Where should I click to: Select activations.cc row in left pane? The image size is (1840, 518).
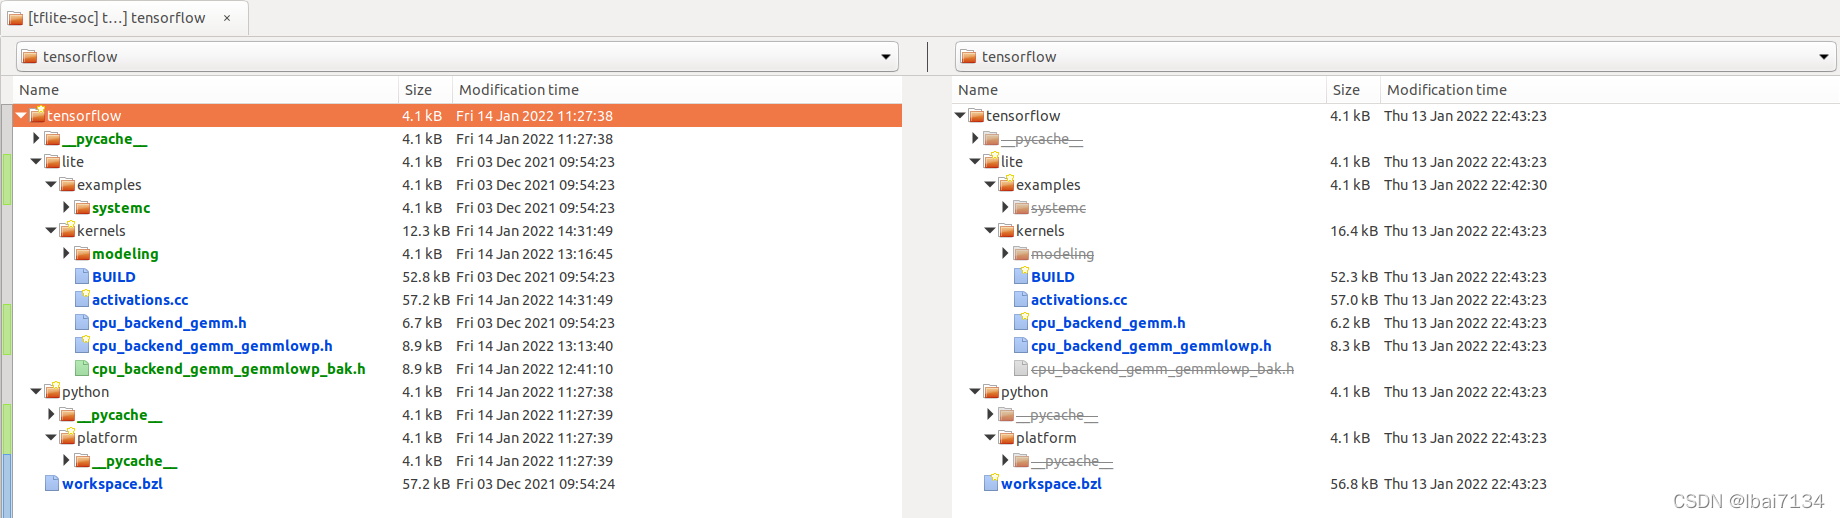click(457, 299)
